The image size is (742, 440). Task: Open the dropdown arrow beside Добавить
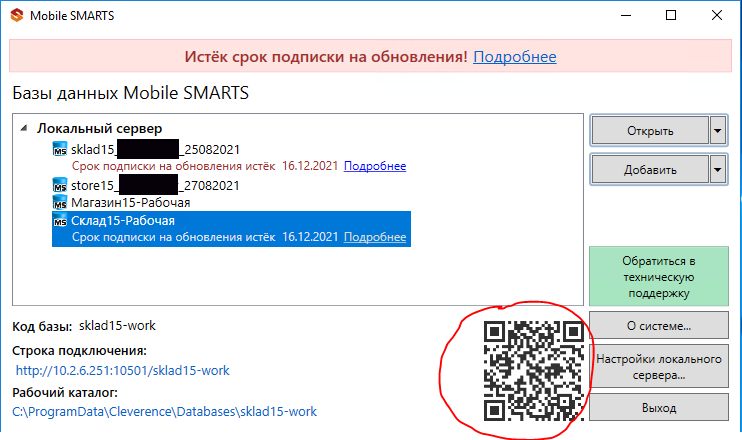coord(717,169)
